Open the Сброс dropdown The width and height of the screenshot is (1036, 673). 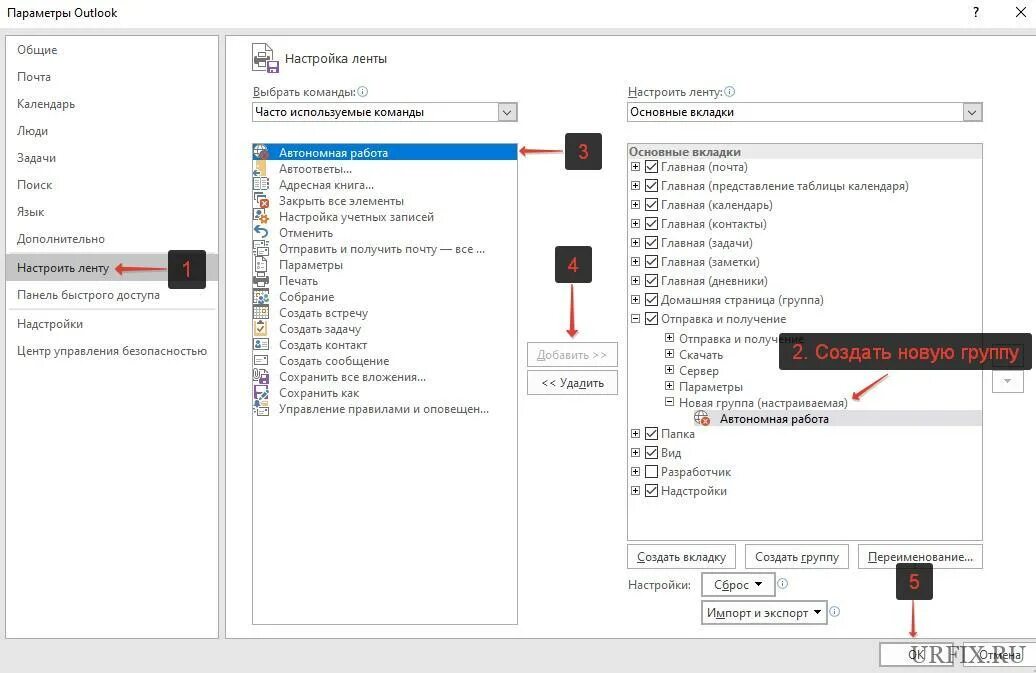737,584
